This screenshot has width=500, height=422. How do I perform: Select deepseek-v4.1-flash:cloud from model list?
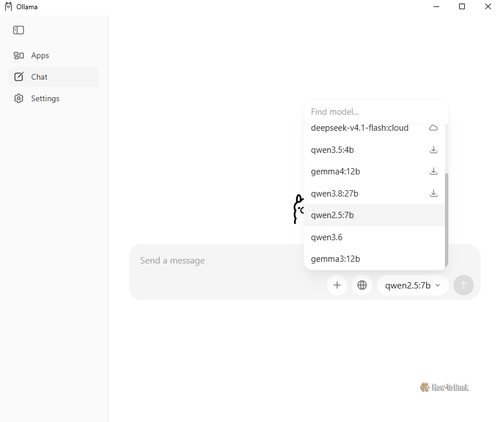click(x=375, y=128)
